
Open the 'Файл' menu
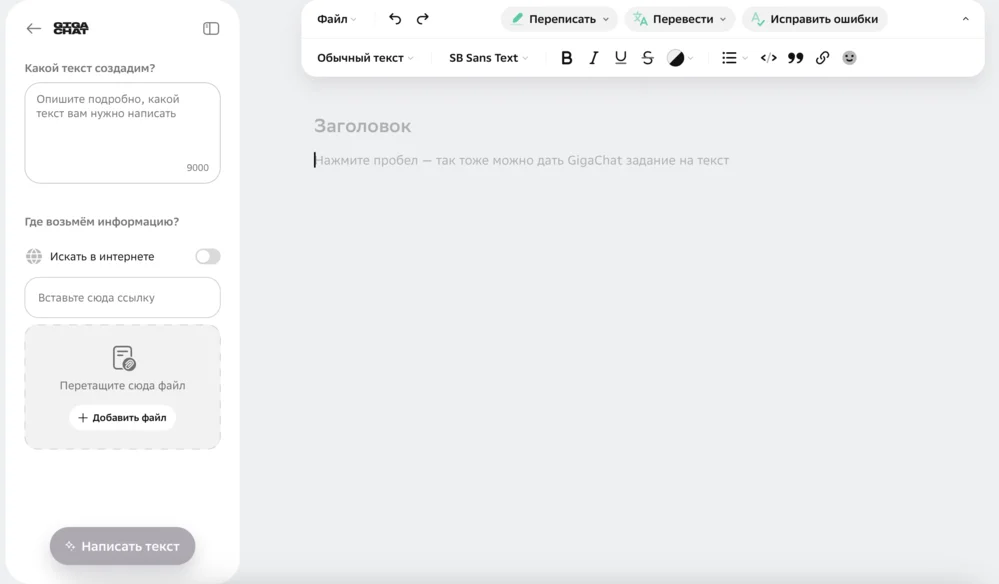(336, 19)
